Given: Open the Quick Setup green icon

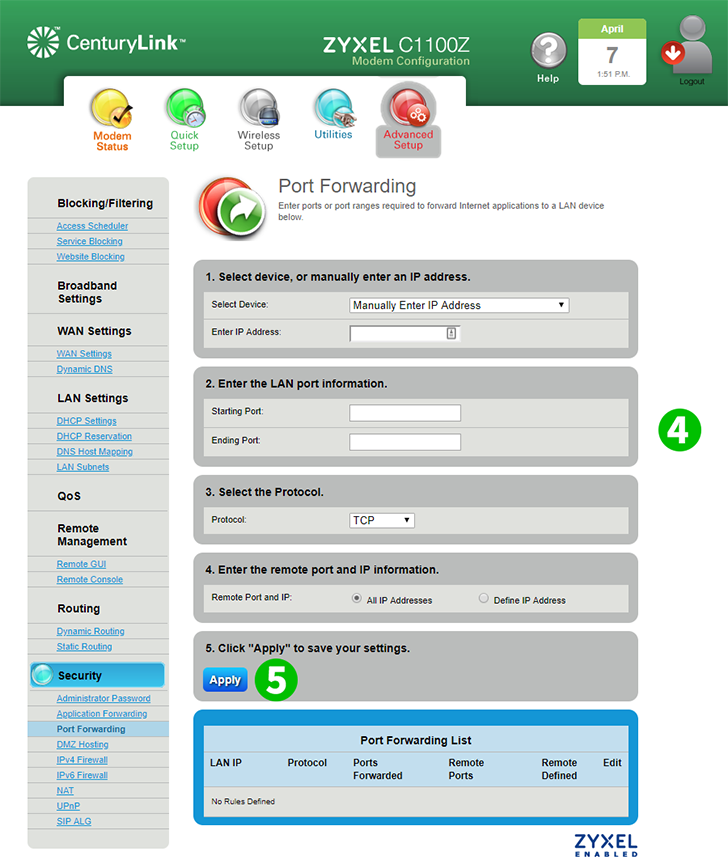Looking at the screenshot, I should pos(185,108).
